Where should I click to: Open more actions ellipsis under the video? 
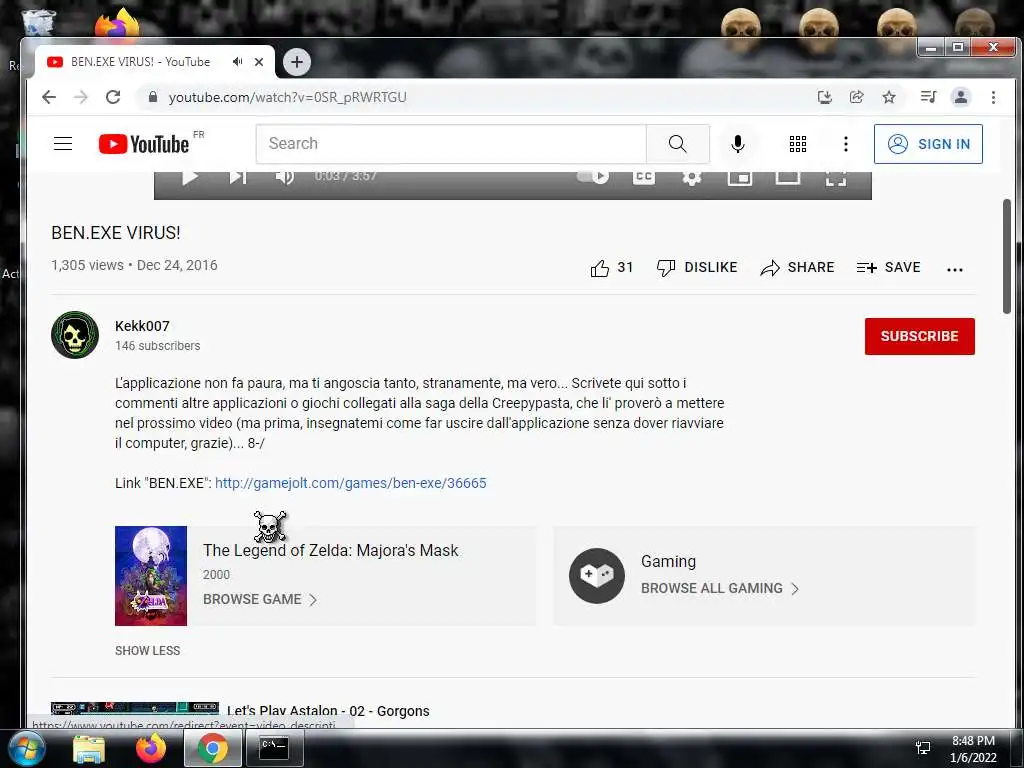(x=955, y=269)
